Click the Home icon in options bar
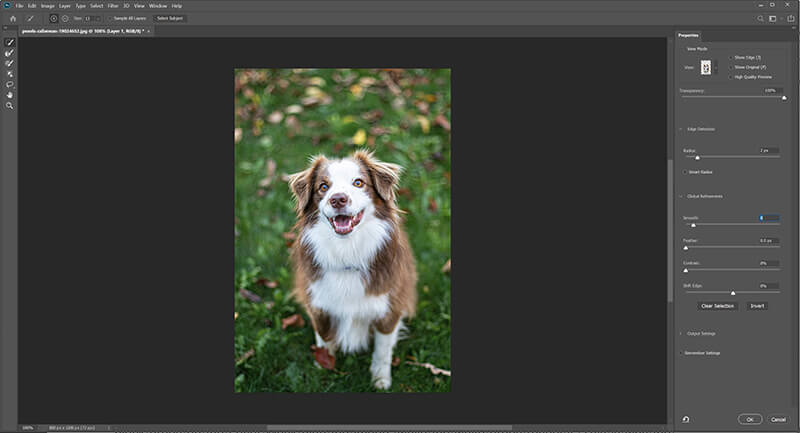This screenshot has width=800, height=433. [13, 18]
